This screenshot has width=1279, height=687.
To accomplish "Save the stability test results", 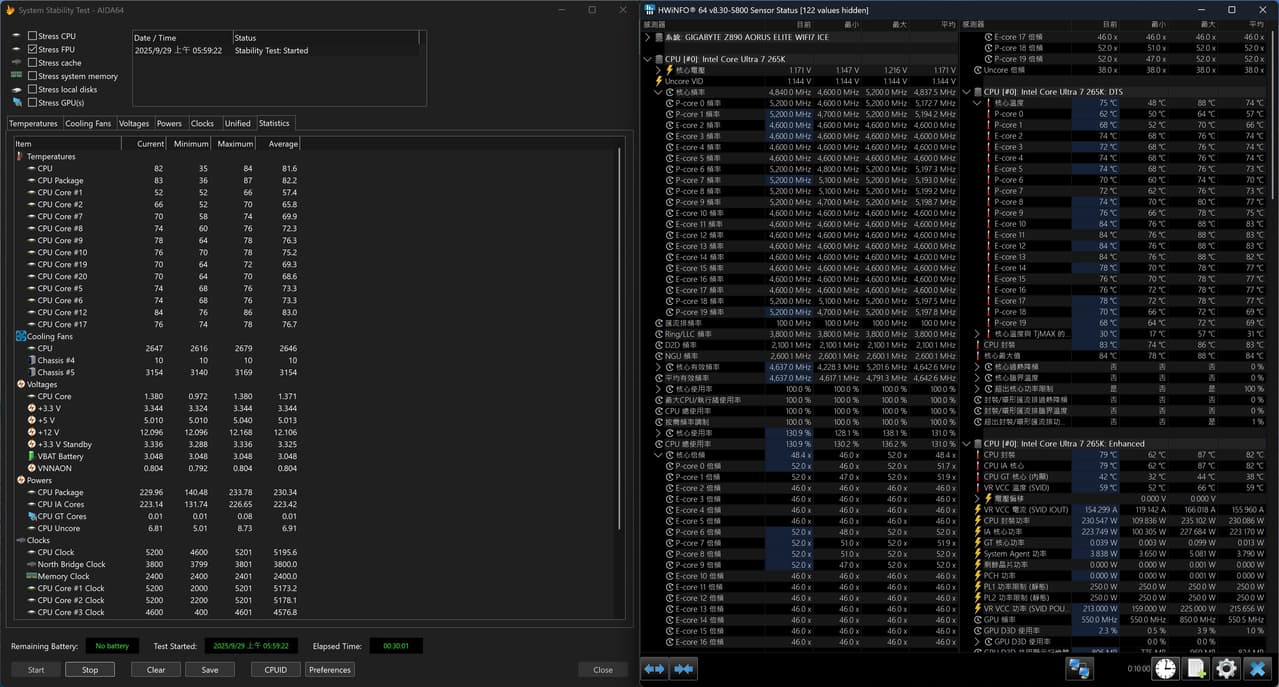I will pyautogui.click(x=210, y=670).
